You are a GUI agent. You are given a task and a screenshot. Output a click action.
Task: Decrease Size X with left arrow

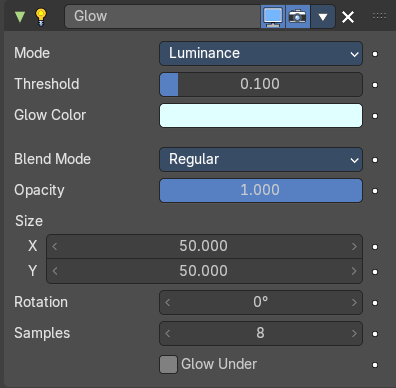[55, 247]
